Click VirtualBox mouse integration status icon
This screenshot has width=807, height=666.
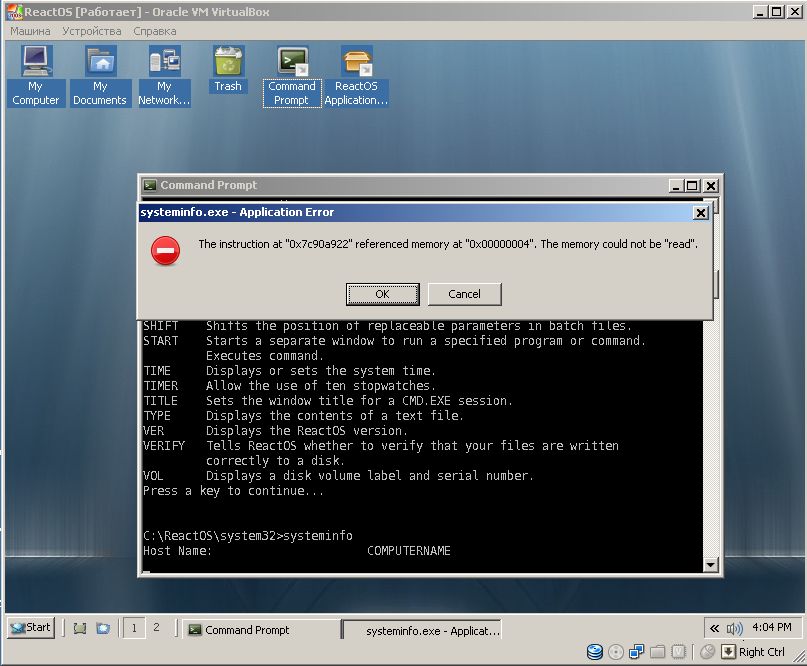[708, 652]
